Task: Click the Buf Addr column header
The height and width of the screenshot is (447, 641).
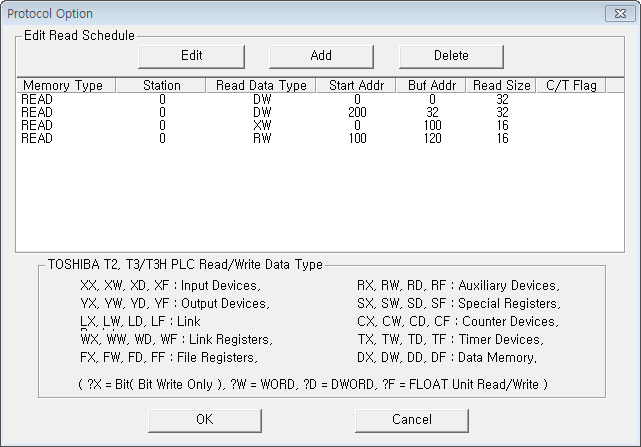Action: point(431,85)
